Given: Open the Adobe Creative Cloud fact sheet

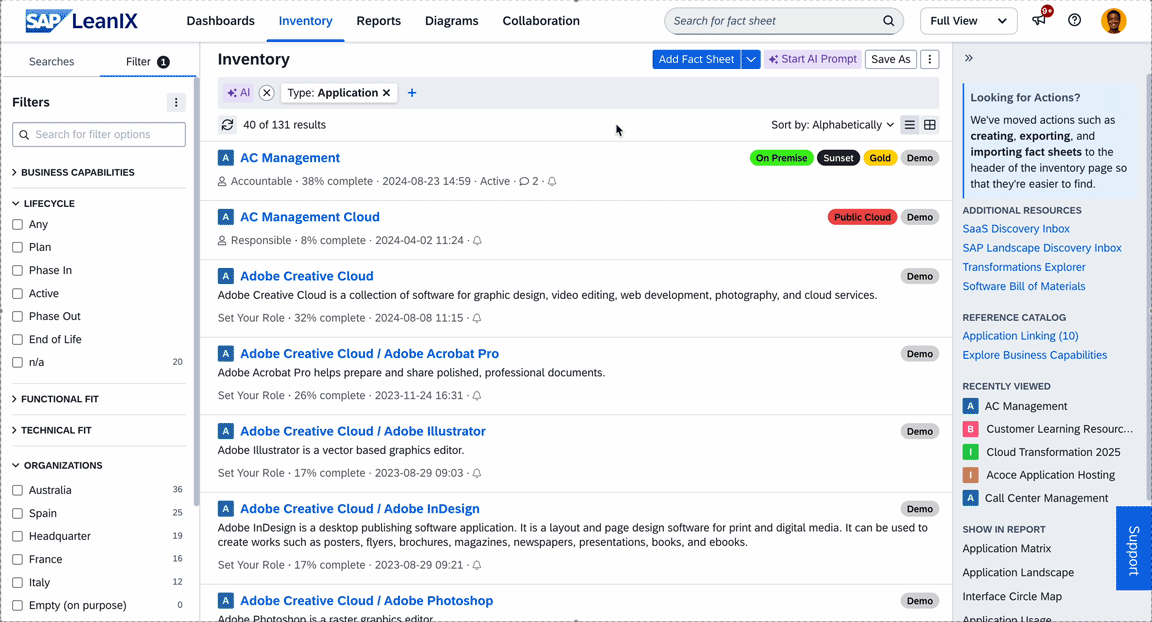Looking at the screenshot, I should 306,276.
